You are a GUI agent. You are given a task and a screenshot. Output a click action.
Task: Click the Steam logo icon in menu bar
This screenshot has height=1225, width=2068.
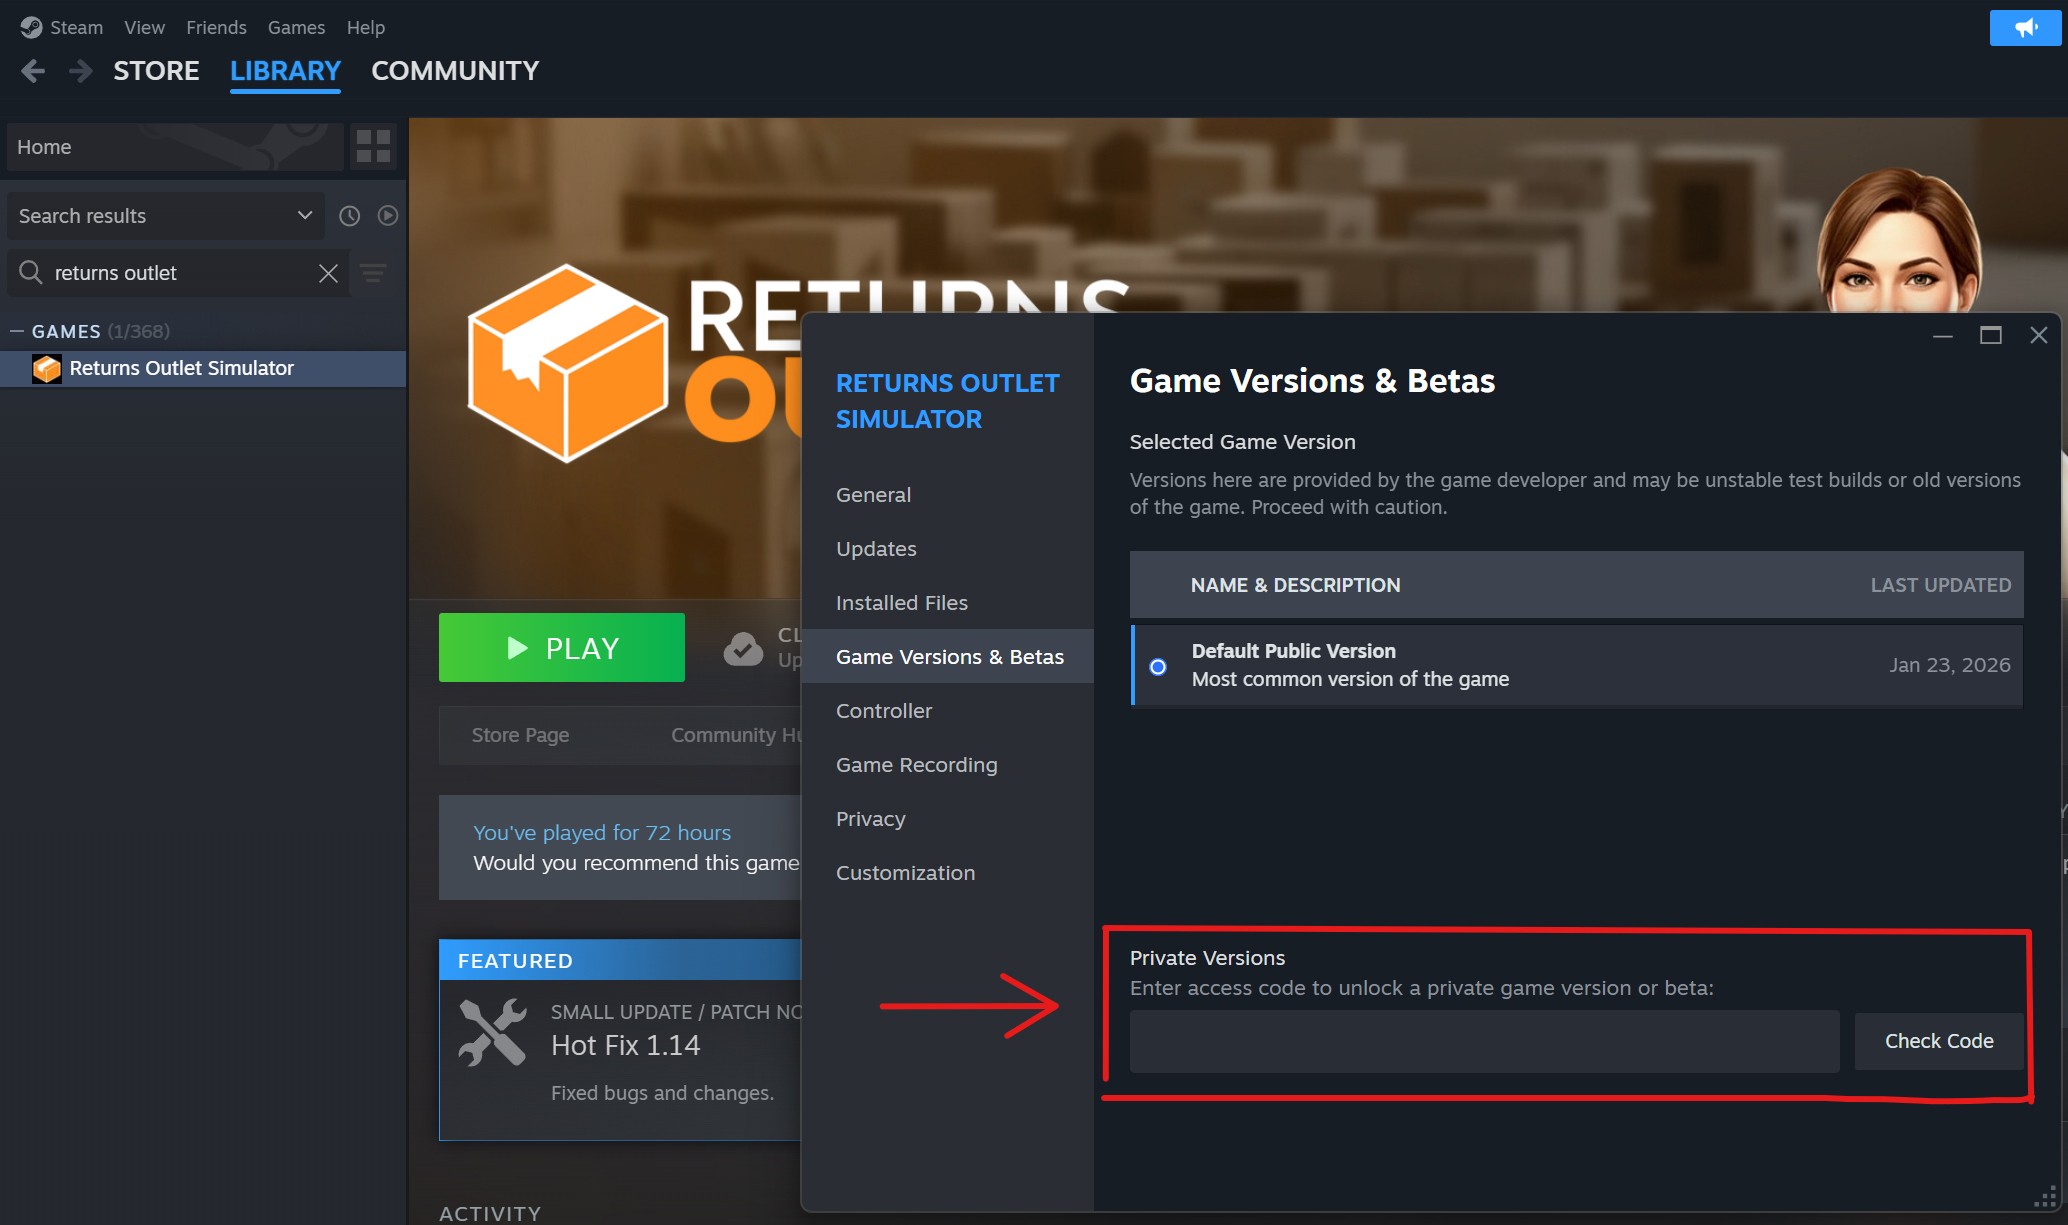[31, 27]
